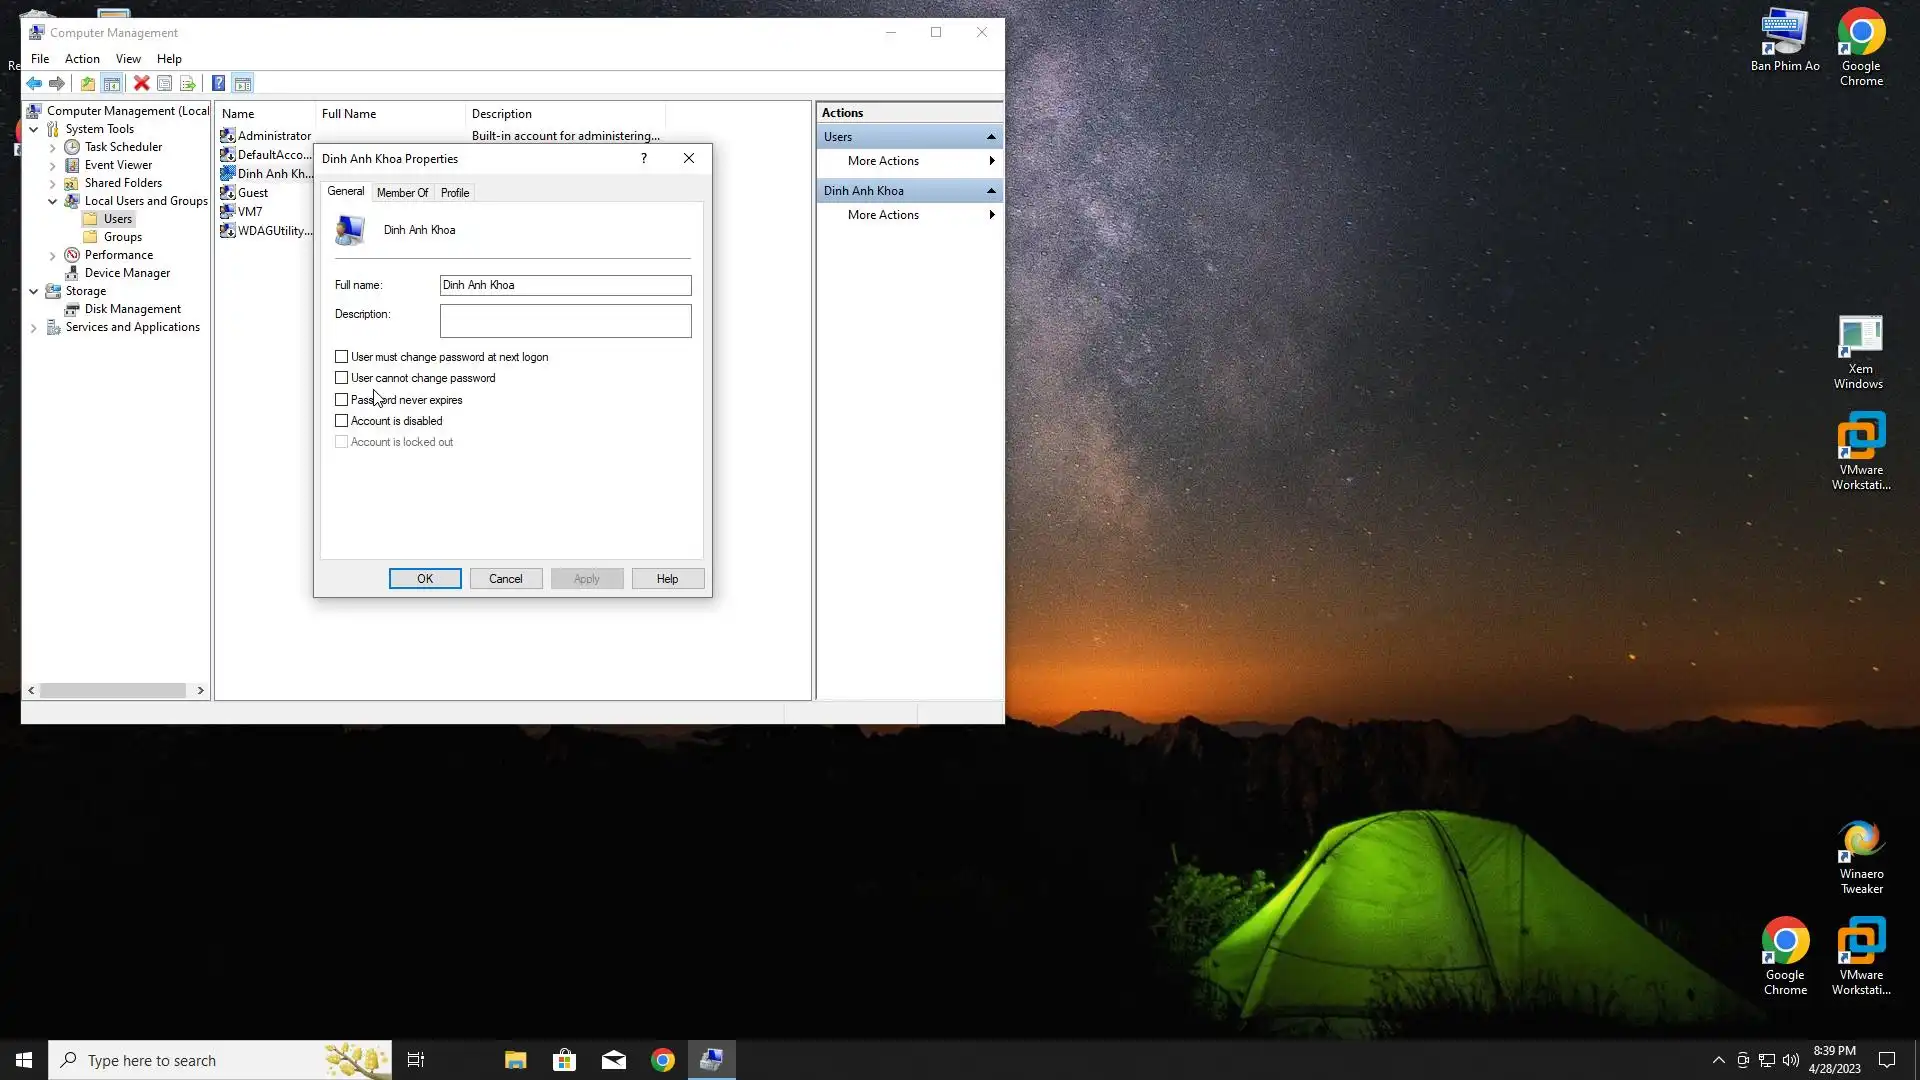Click the Properties toolbar icon
The image size is (1920, 1080).
coord(165,84)
